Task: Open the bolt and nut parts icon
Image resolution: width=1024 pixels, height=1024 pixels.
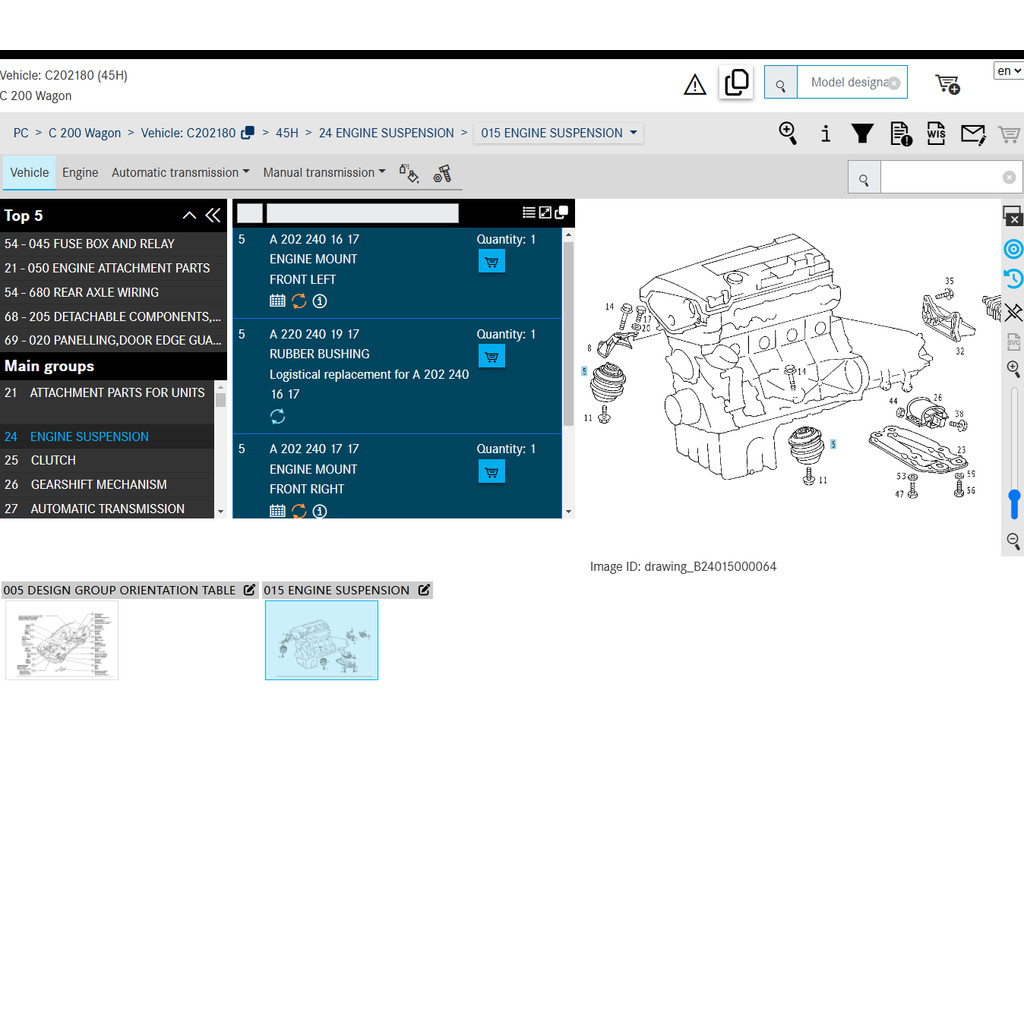Action: point(443,174)
